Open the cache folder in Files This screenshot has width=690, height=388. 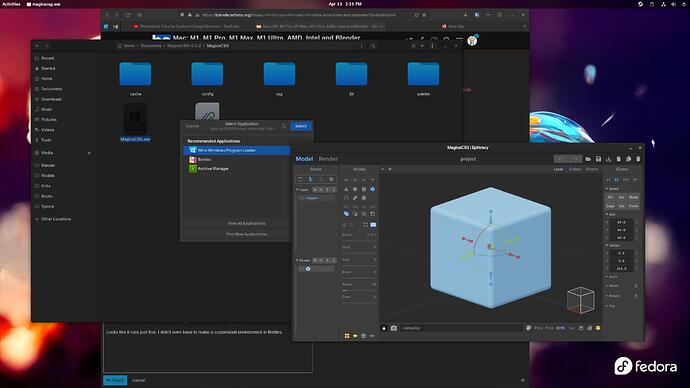click(135, 78)
